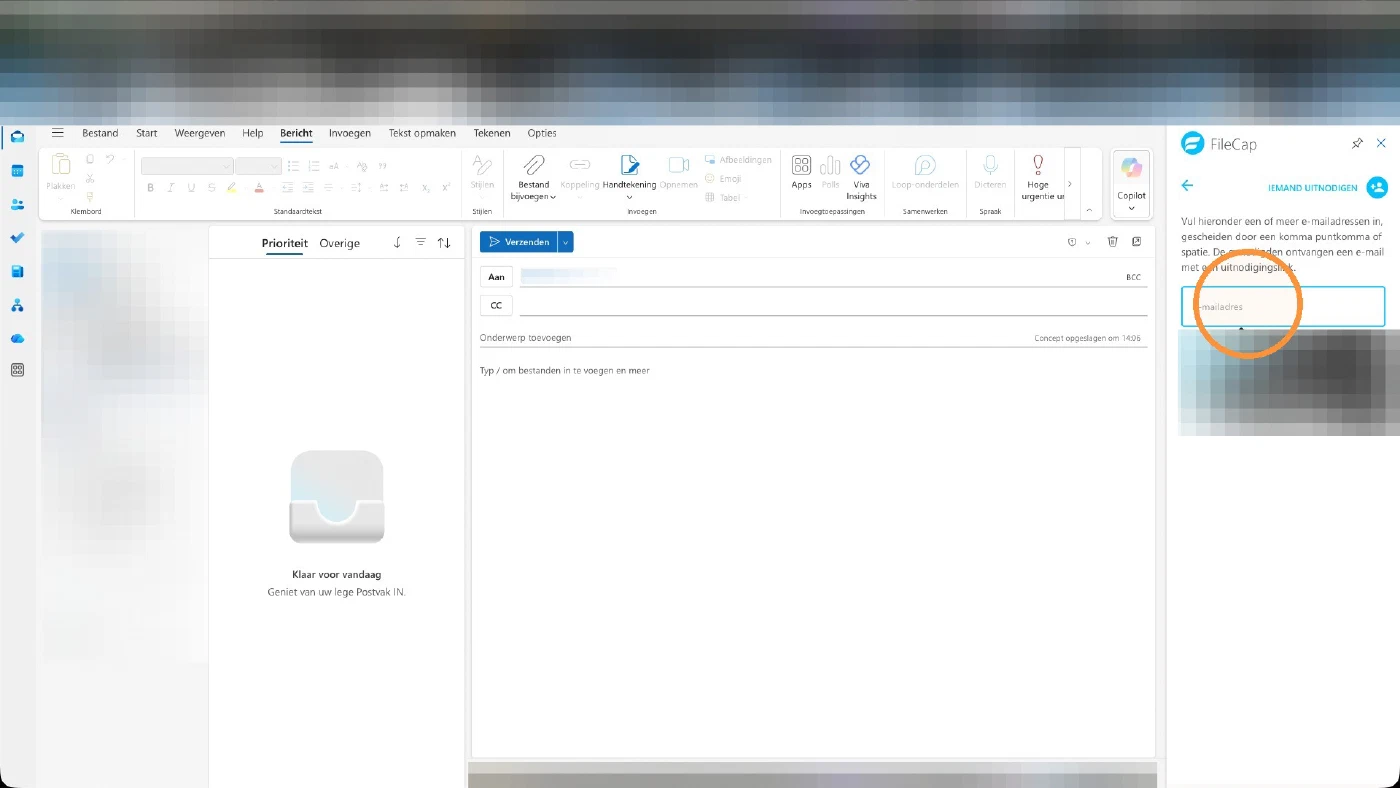Click the CC button
This screenshot has width=1400, height=788.
(496, 305)
